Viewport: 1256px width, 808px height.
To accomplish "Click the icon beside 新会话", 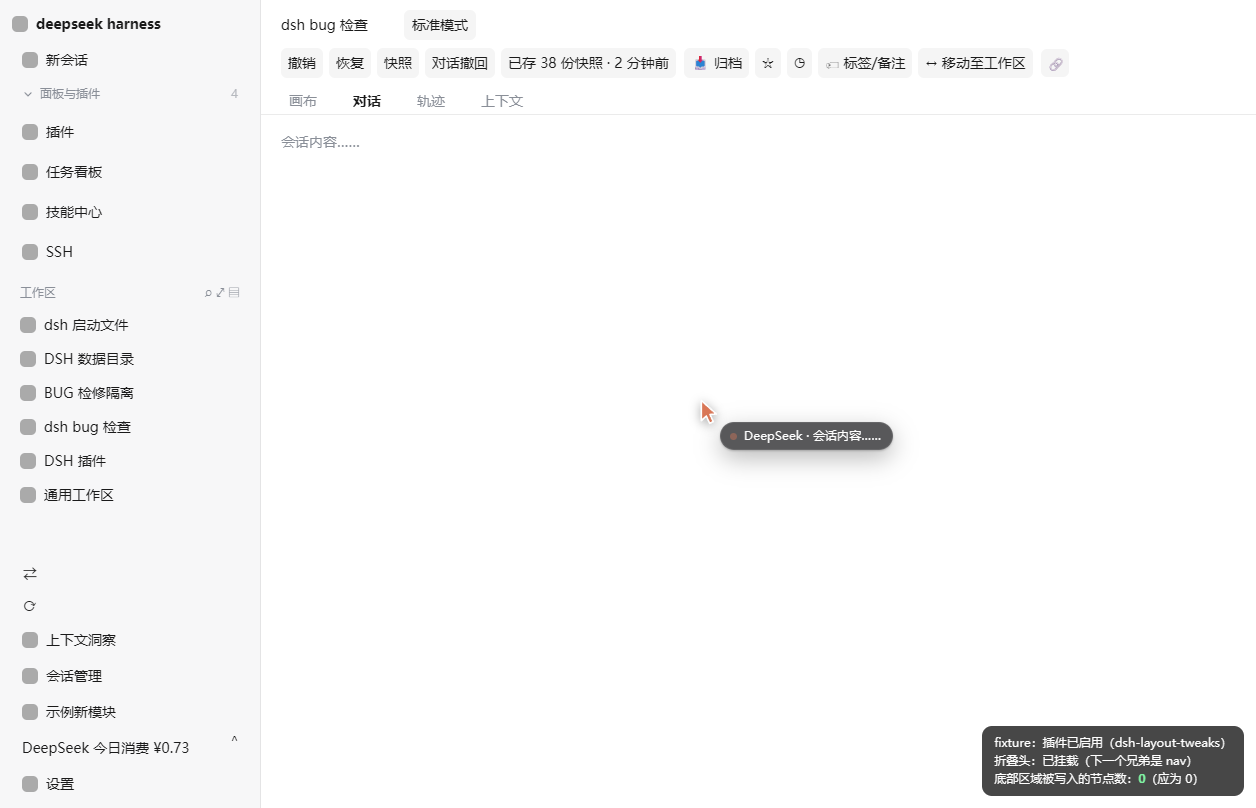I will (x=30, y=60).
